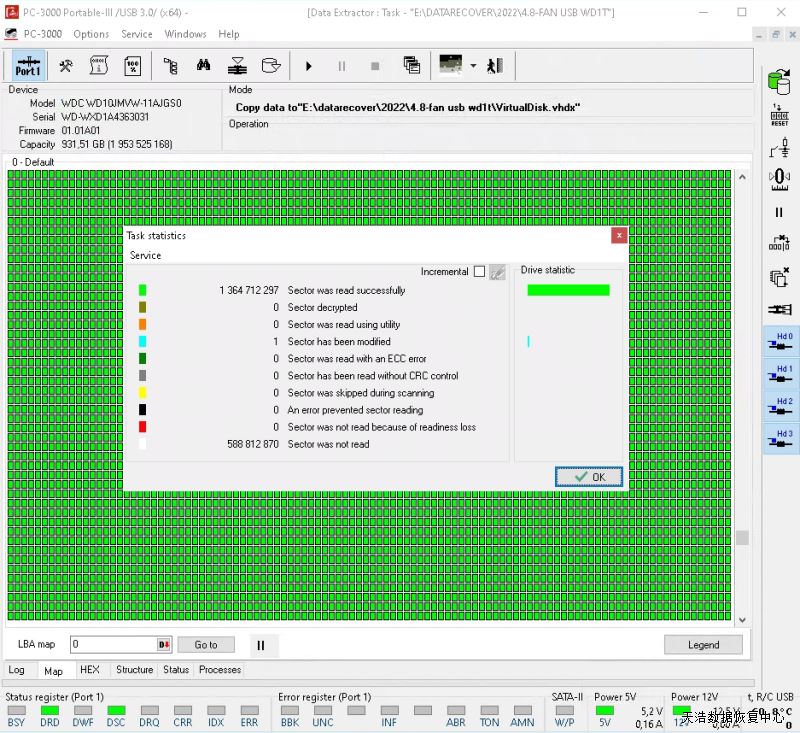
Task: Click the binoculars search icon
Action: pos(203,66)
